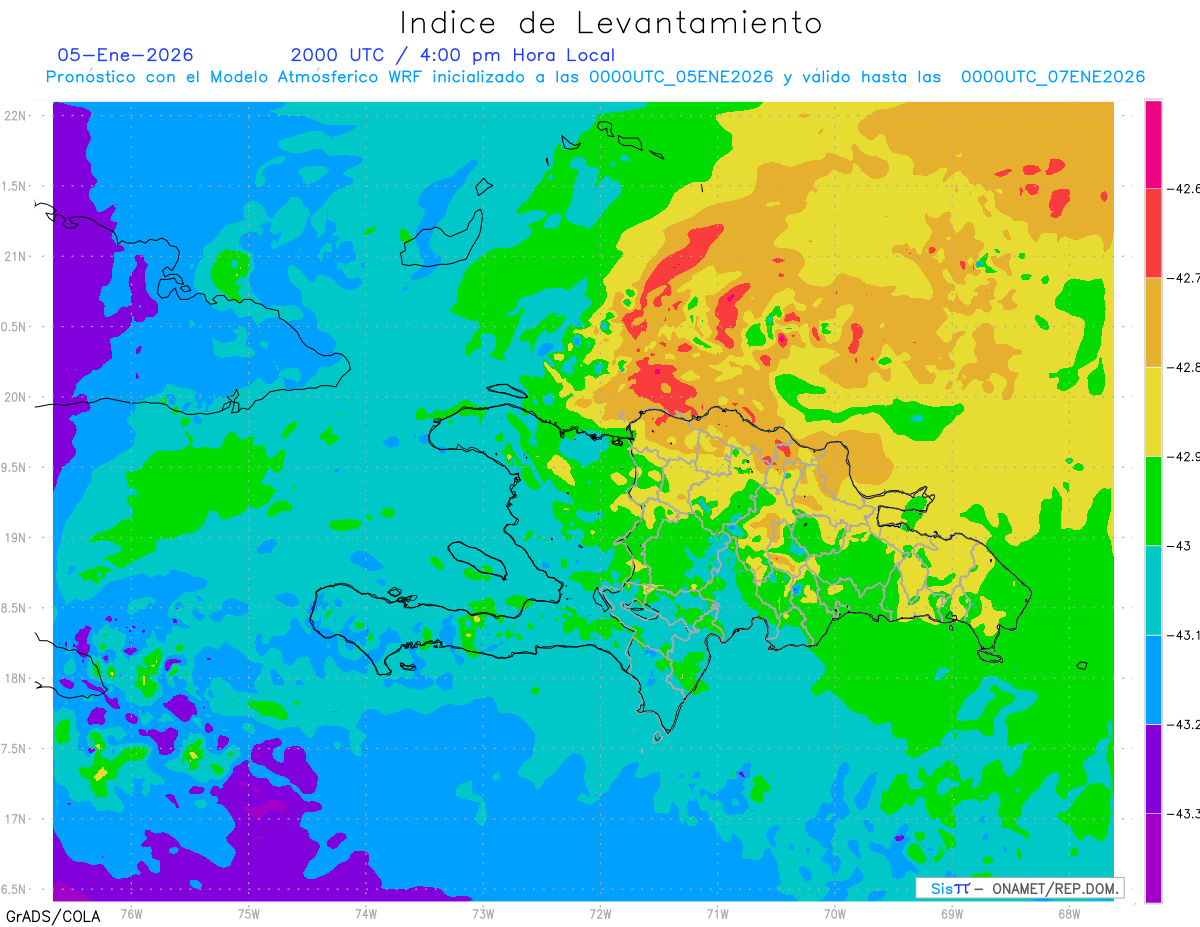Screen dimensions: 1200x927
Task: Click the '2000 UTC / 4:00 pm Hora Local' text
Action: point(453,55)
